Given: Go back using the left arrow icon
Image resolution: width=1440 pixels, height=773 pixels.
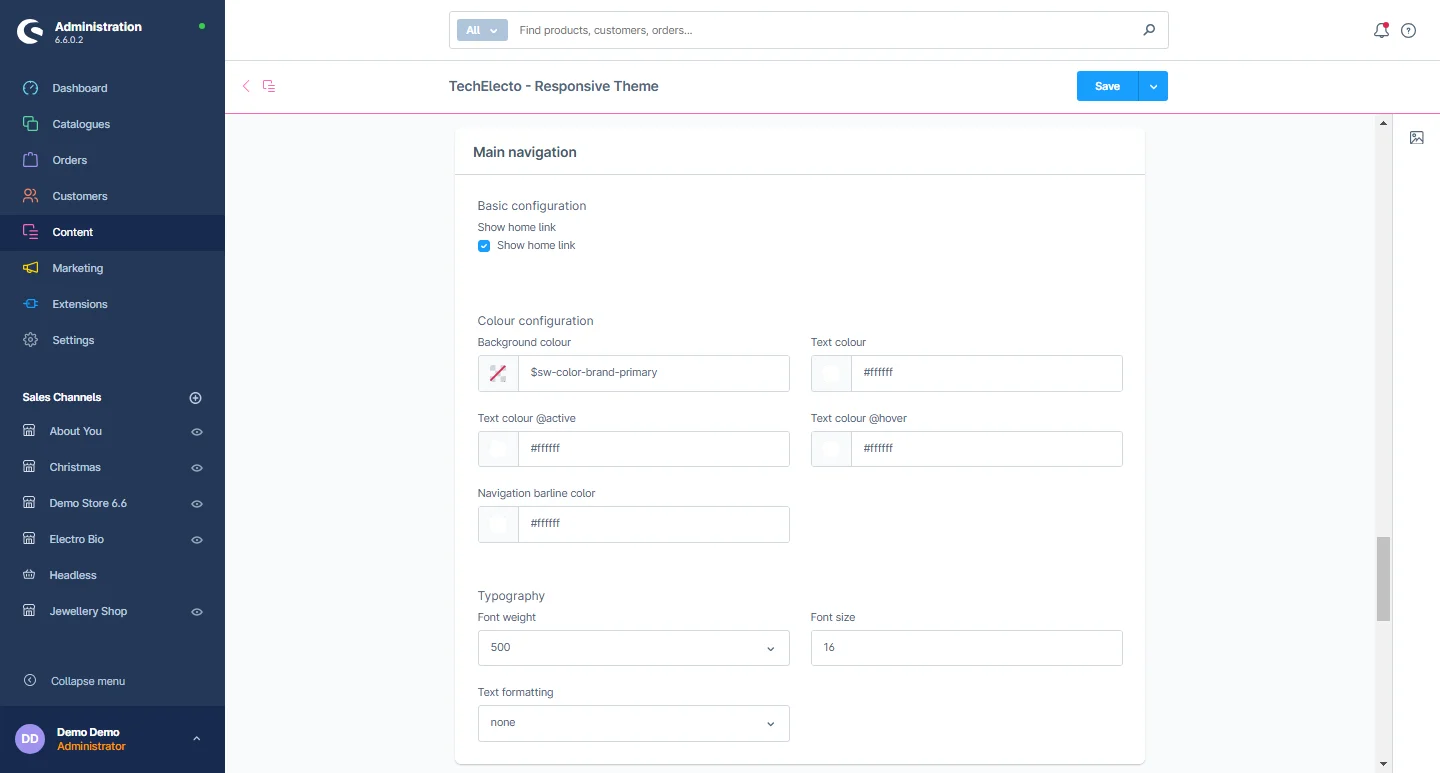Looking at the screenshot, I should pyautogui.click(x=246, y=86).
